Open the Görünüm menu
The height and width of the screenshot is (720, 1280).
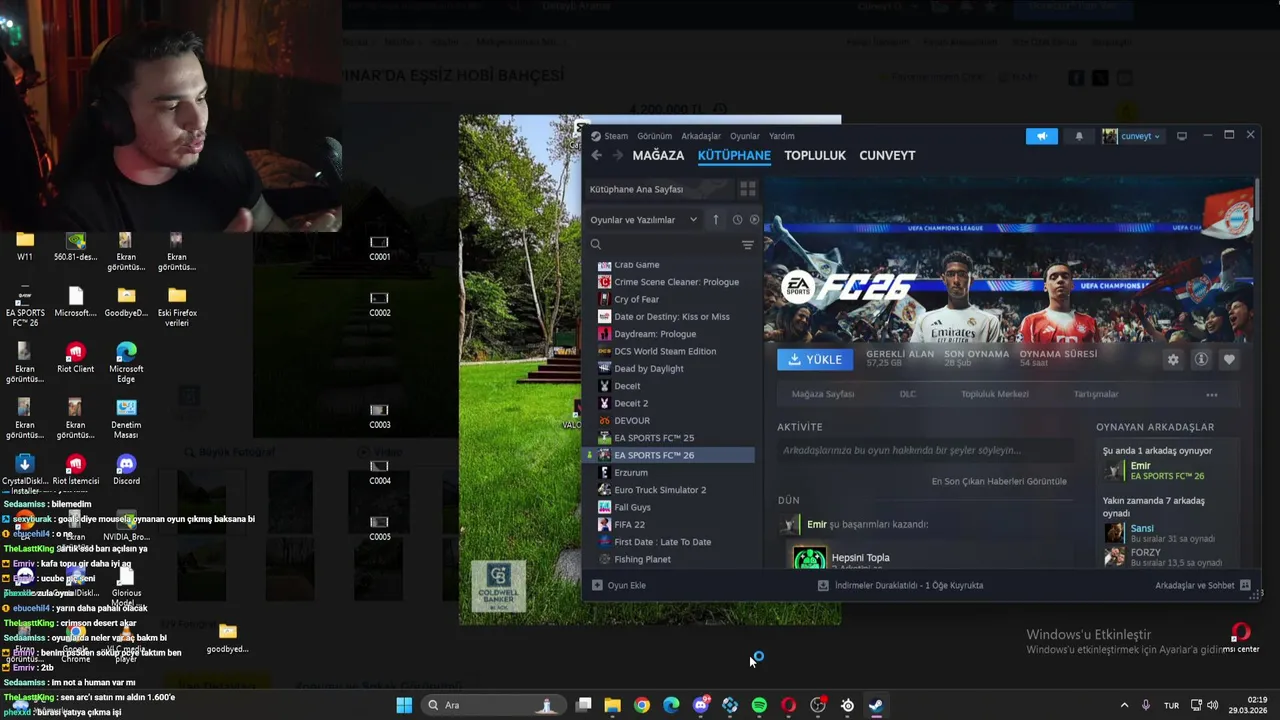[654, 136]
